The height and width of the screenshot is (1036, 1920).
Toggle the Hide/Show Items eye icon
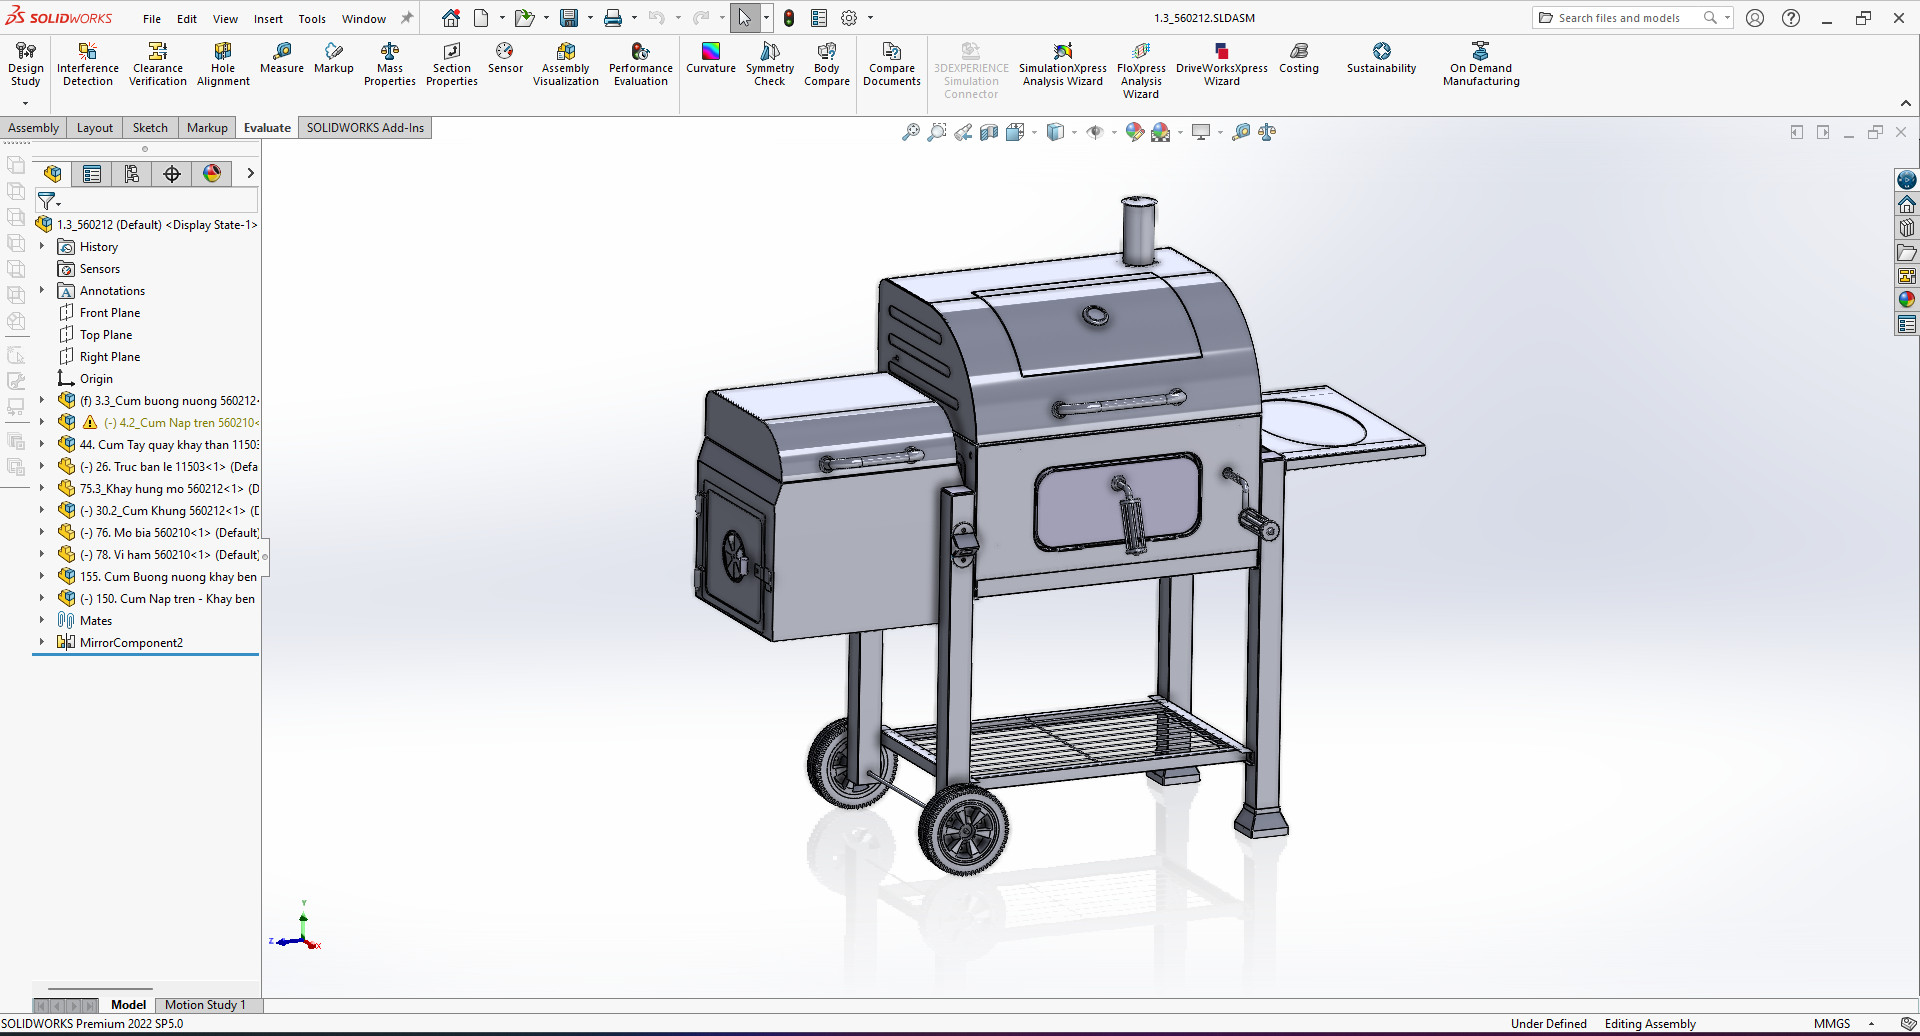coord(1095,132)
